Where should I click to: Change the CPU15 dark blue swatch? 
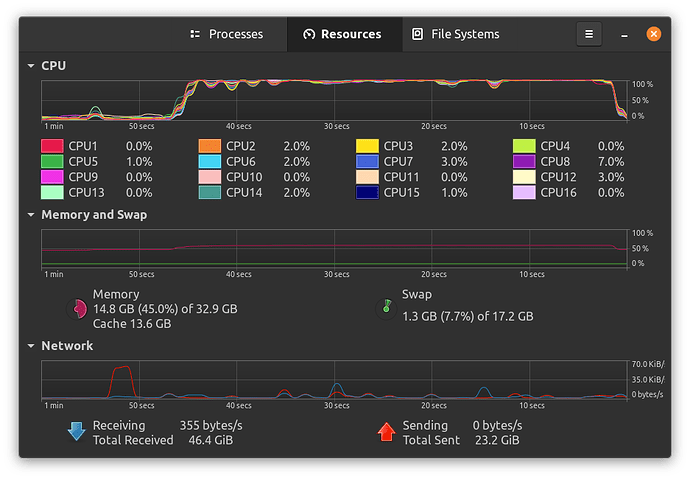click(x=367, y=192)
